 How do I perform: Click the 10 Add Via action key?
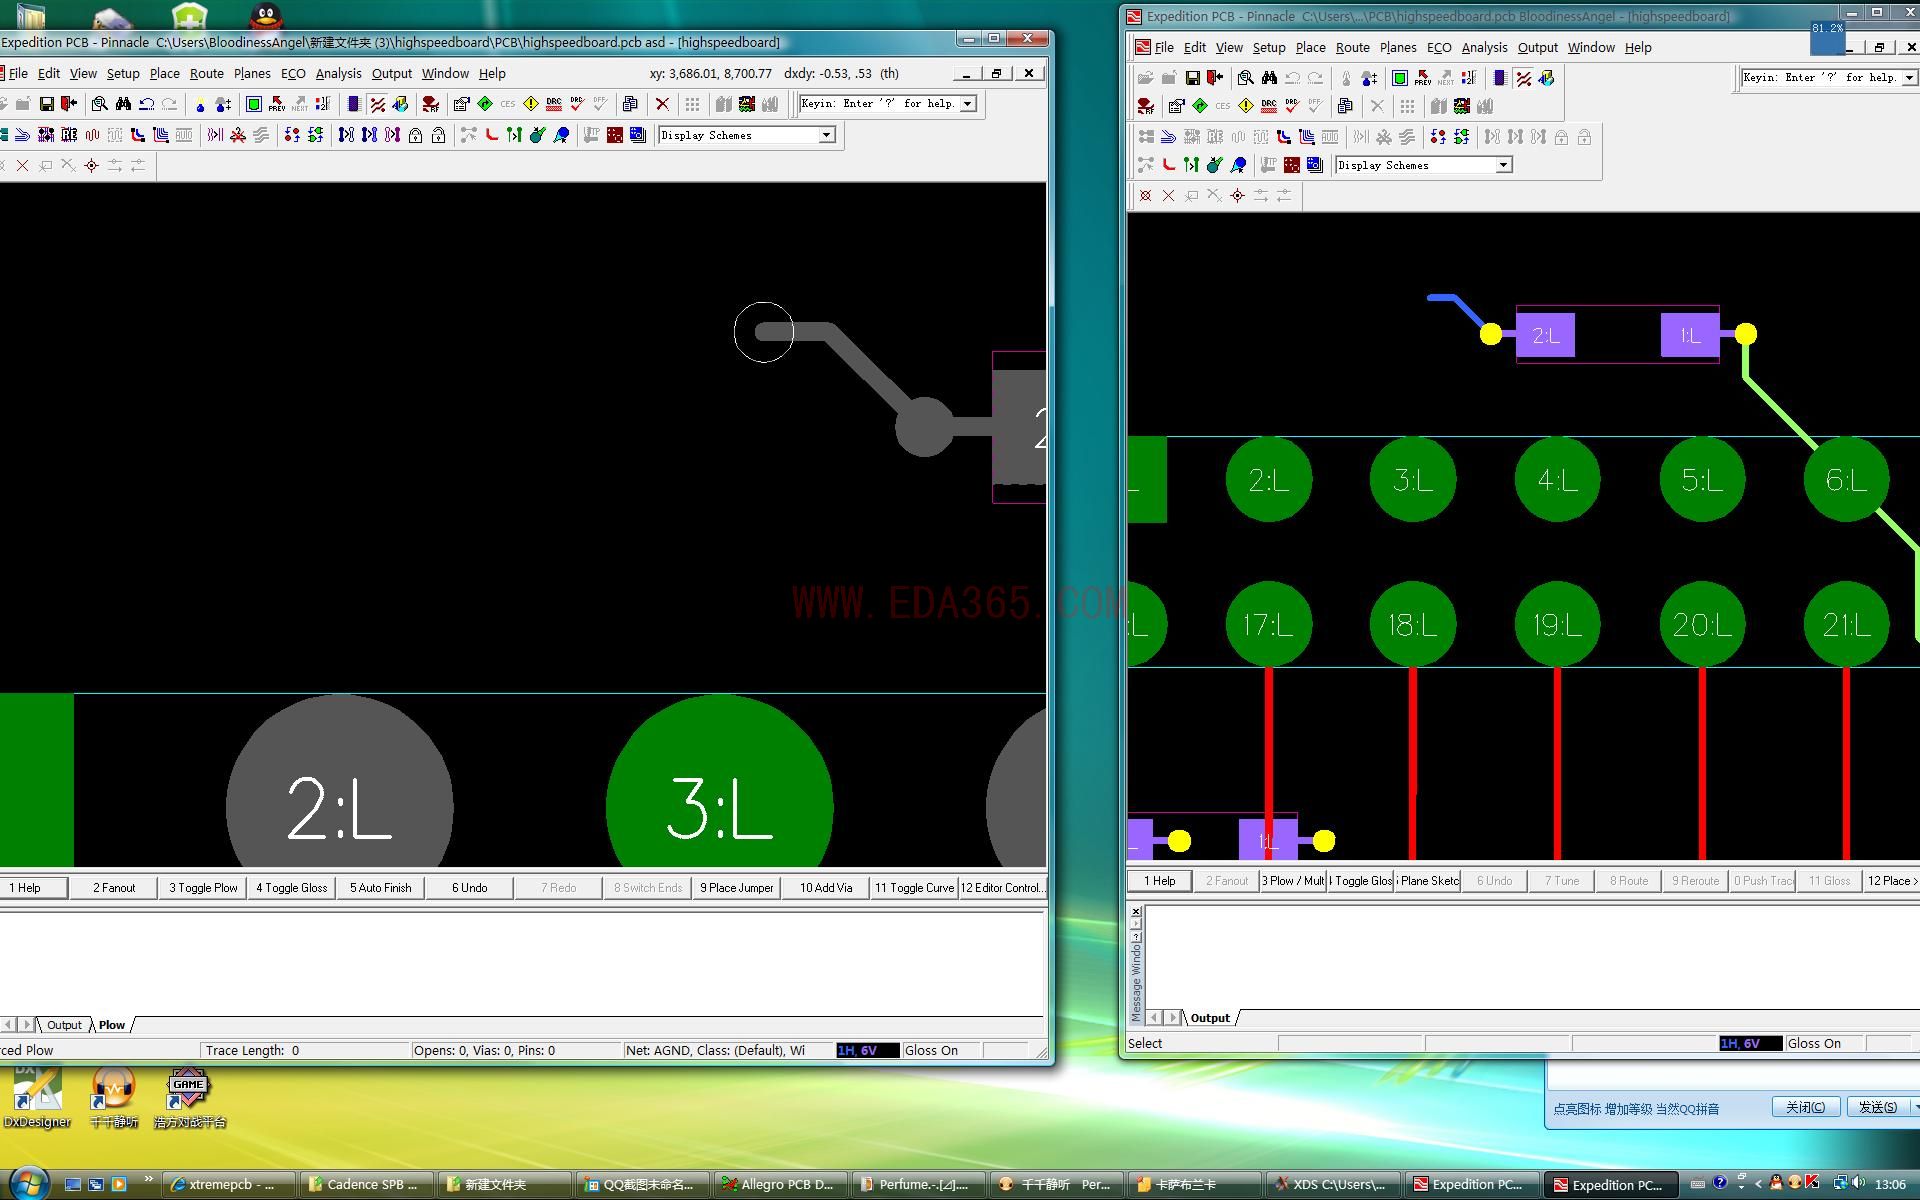tap(826, 888)
